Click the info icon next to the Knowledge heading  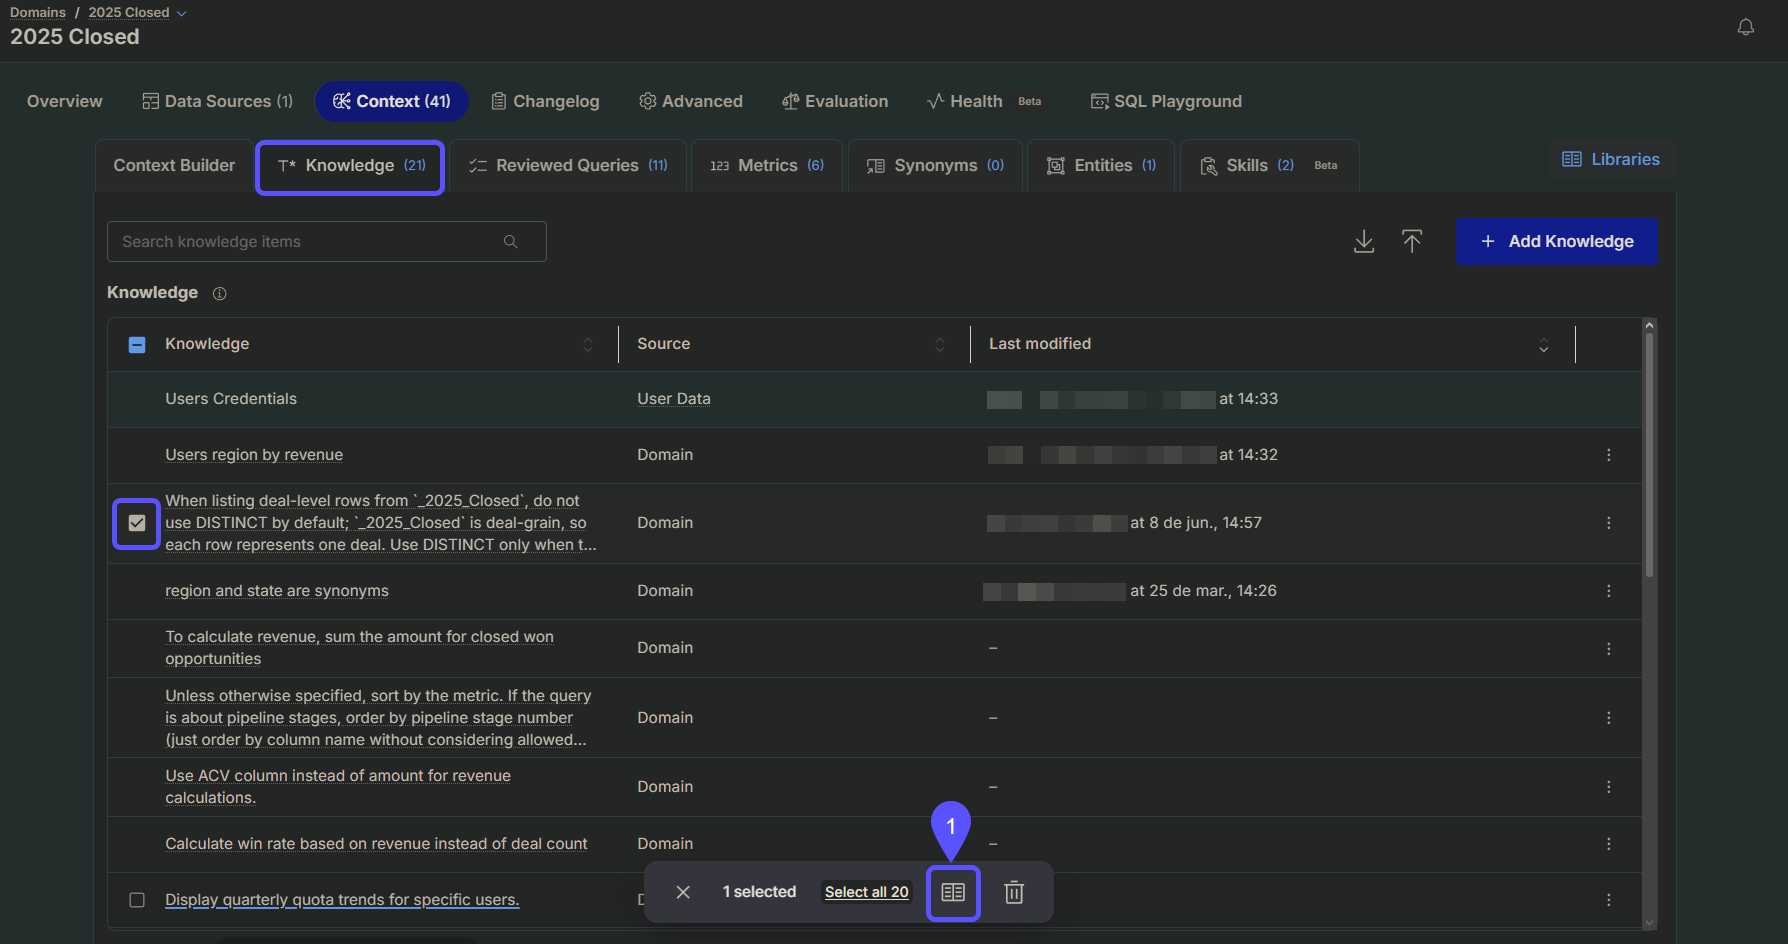pos(220,293)
